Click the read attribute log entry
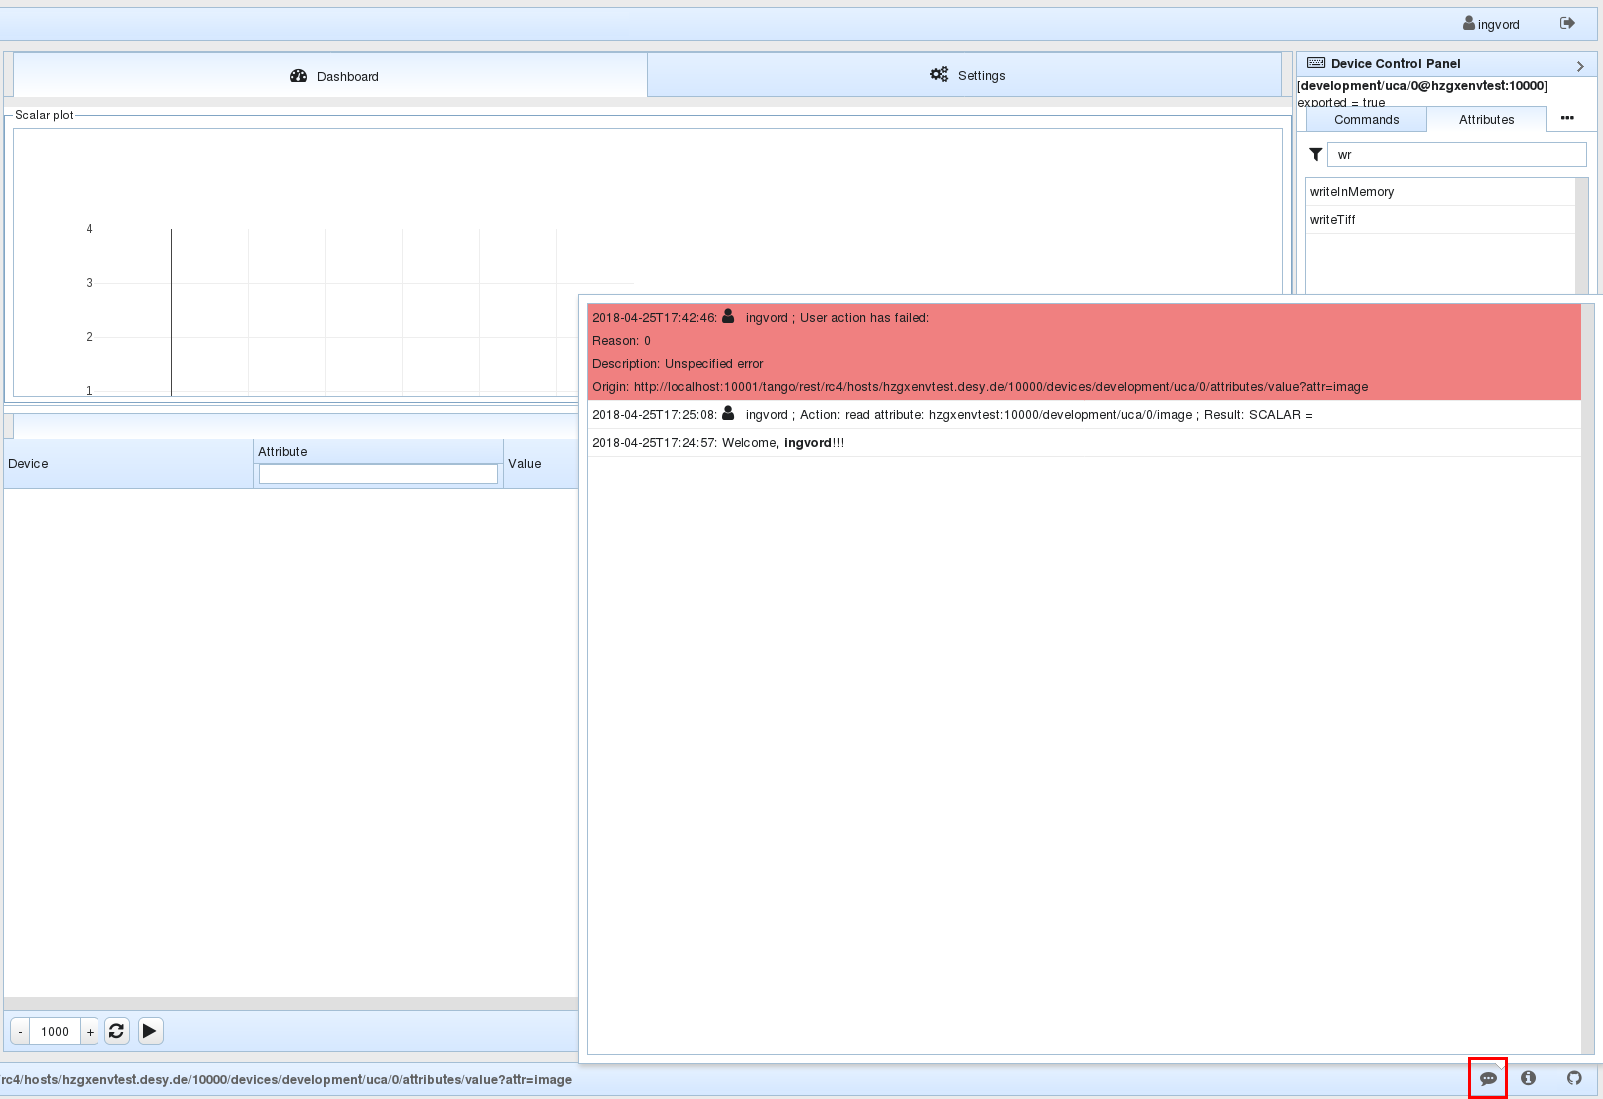Screen dimensions: 1603x1099 click(x=1084, y=414)
